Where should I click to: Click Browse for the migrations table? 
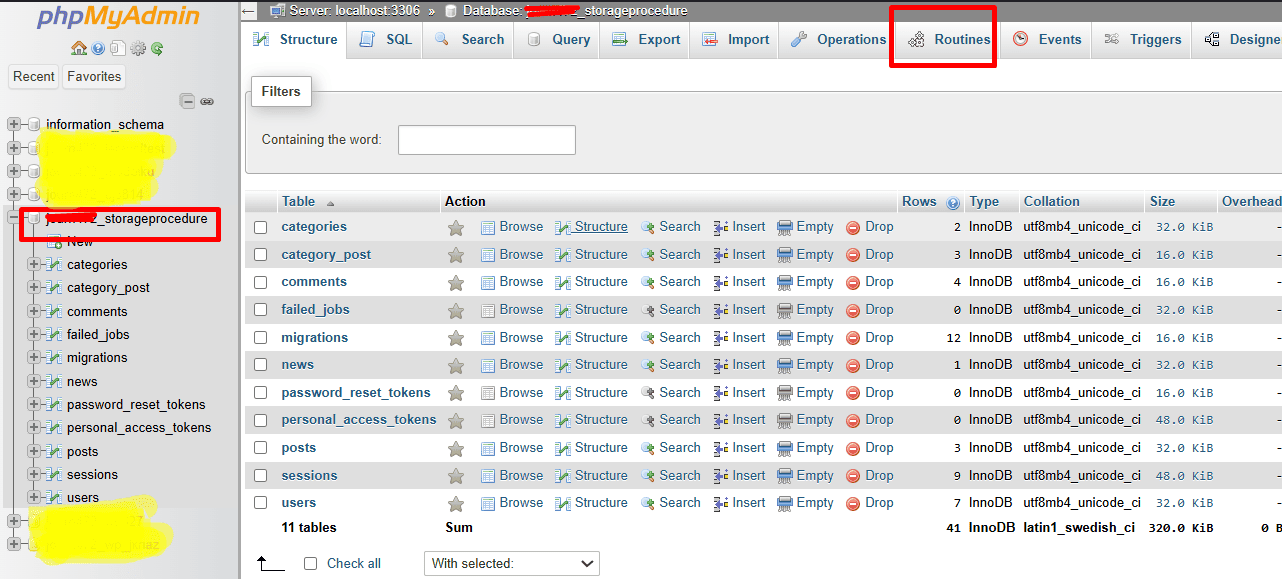(512, 338)
